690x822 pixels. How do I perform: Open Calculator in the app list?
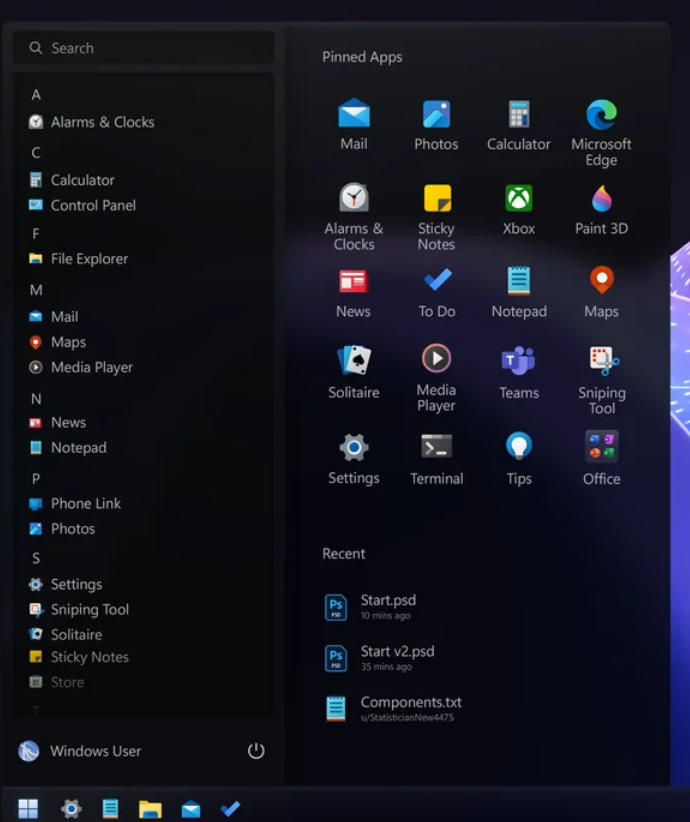pyautogui.click(x=71, y=180)
